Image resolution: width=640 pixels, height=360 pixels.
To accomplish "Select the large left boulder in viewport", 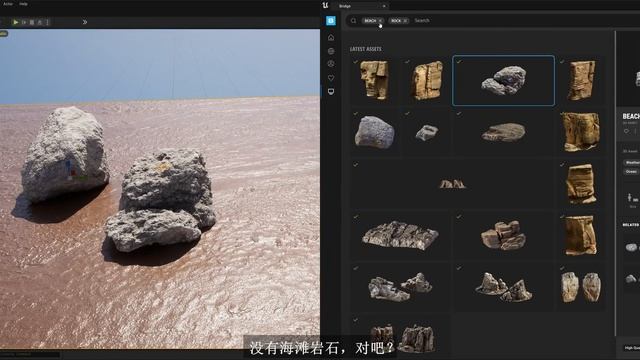I will tap(64, 155).
